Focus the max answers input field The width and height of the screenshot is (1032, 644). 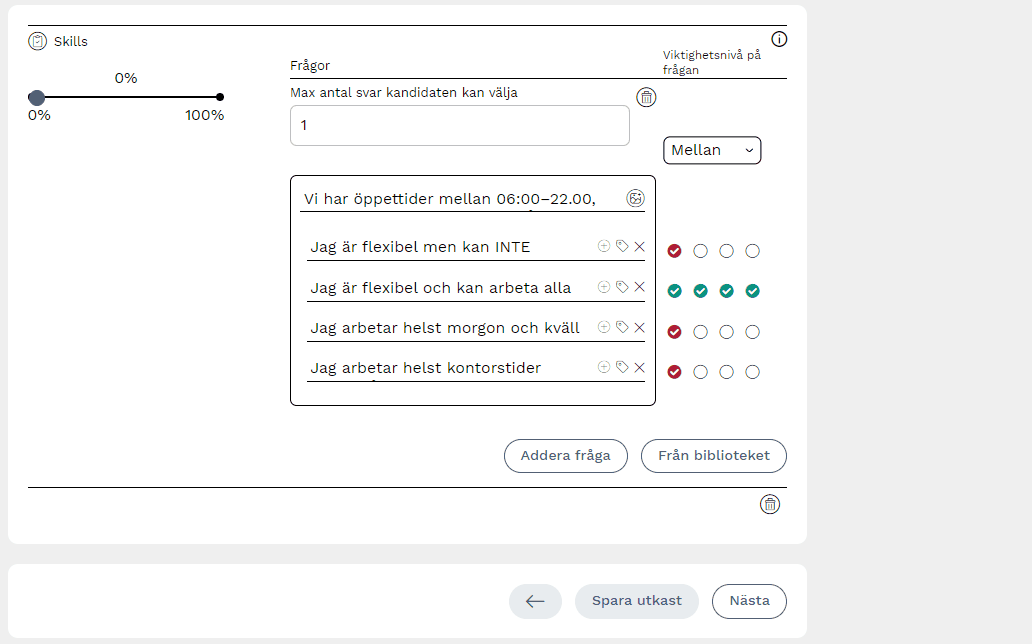[460, 126]
